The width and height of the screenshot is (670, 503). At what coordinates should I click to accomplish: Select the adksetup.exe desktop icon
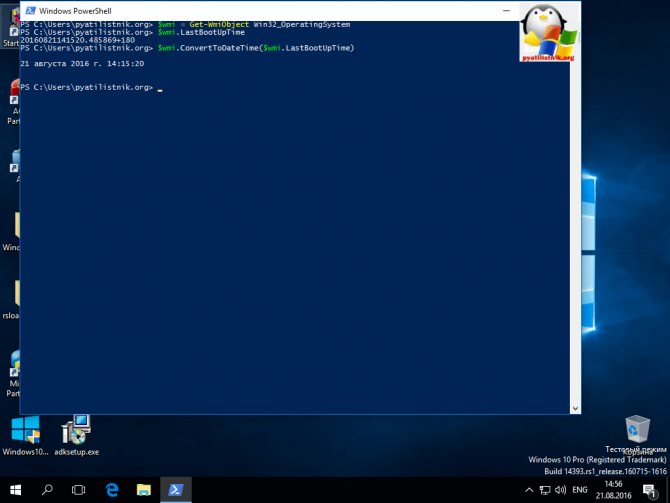click(x=76, y=431)
